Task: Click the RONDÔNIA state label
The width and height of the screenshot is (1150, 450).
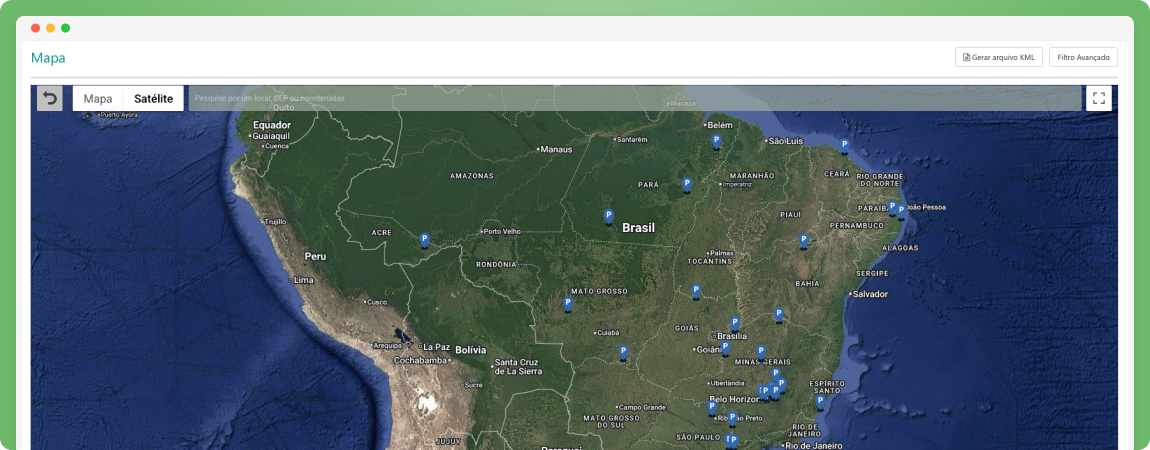Action: coord(497,264)
